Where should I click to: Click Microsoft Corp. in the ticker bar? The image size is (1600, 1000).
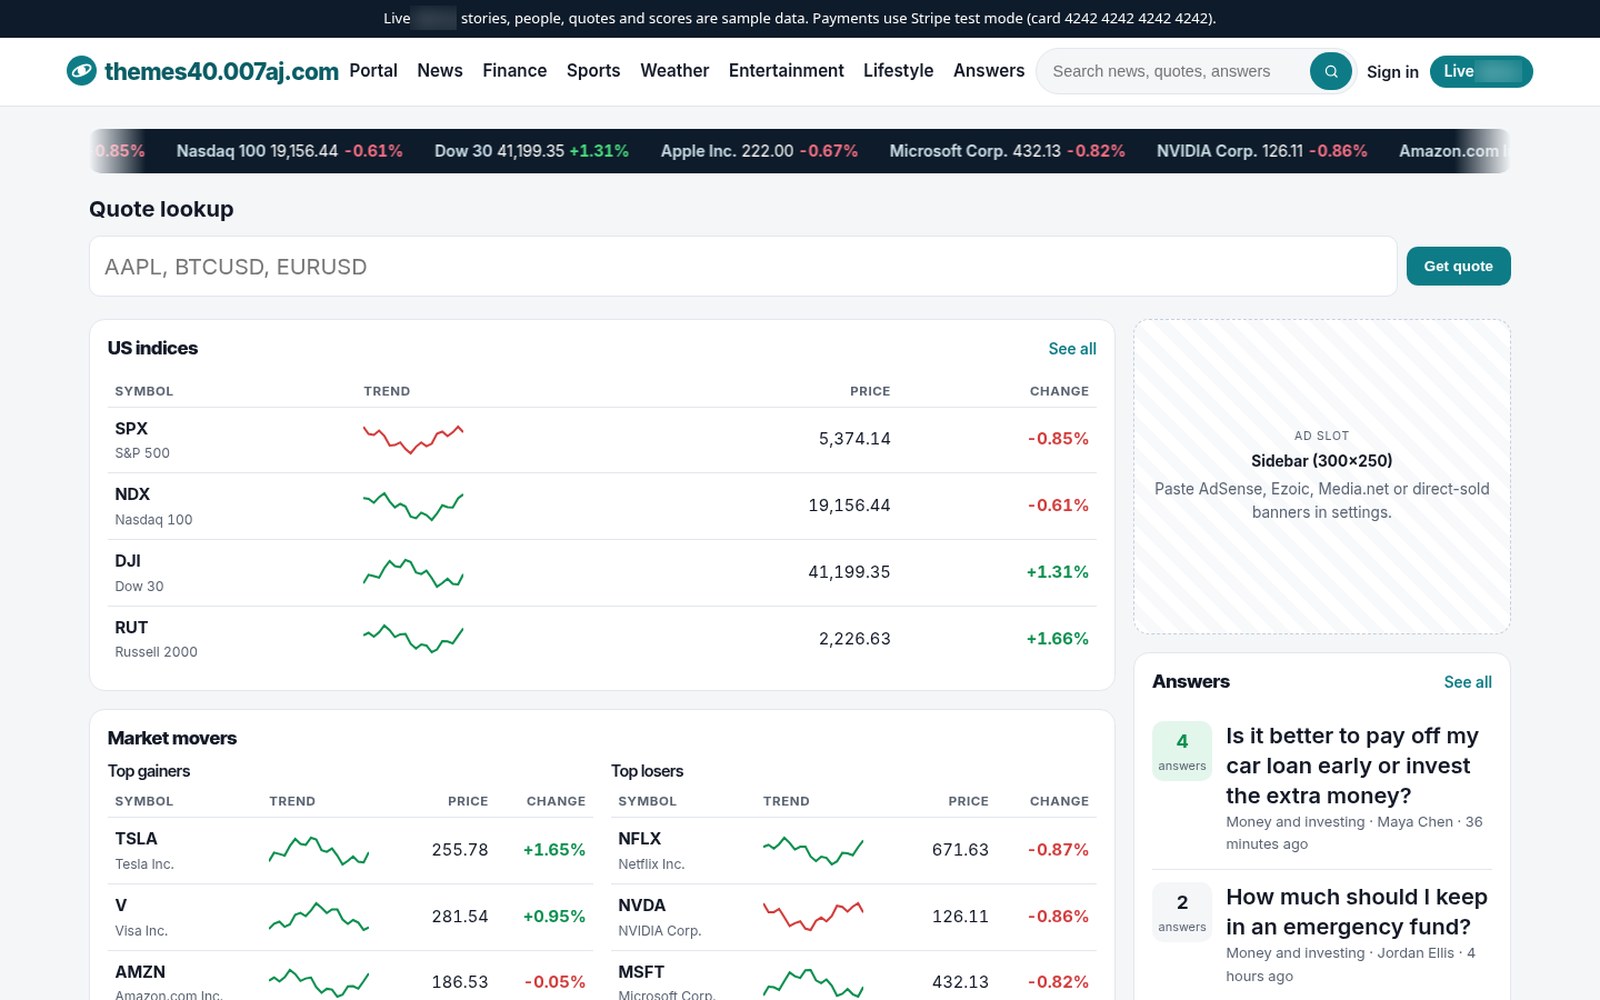point(1007,151)
